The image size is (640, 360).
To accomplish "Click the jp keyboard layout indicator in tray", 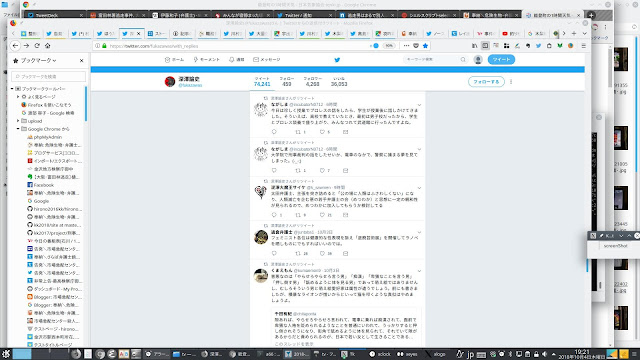I will pyautogui.click(x=470, y=354).
